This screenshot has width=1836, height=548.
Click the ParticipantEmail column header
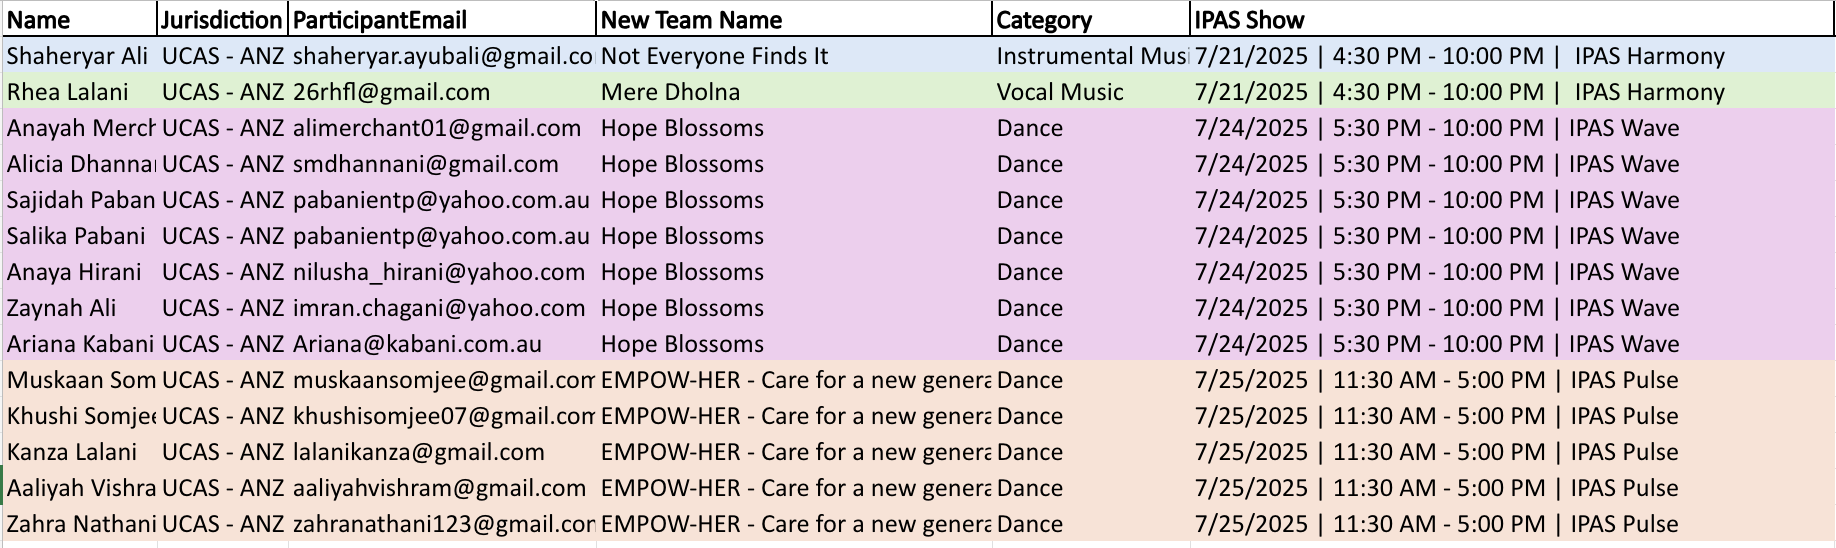380,20
